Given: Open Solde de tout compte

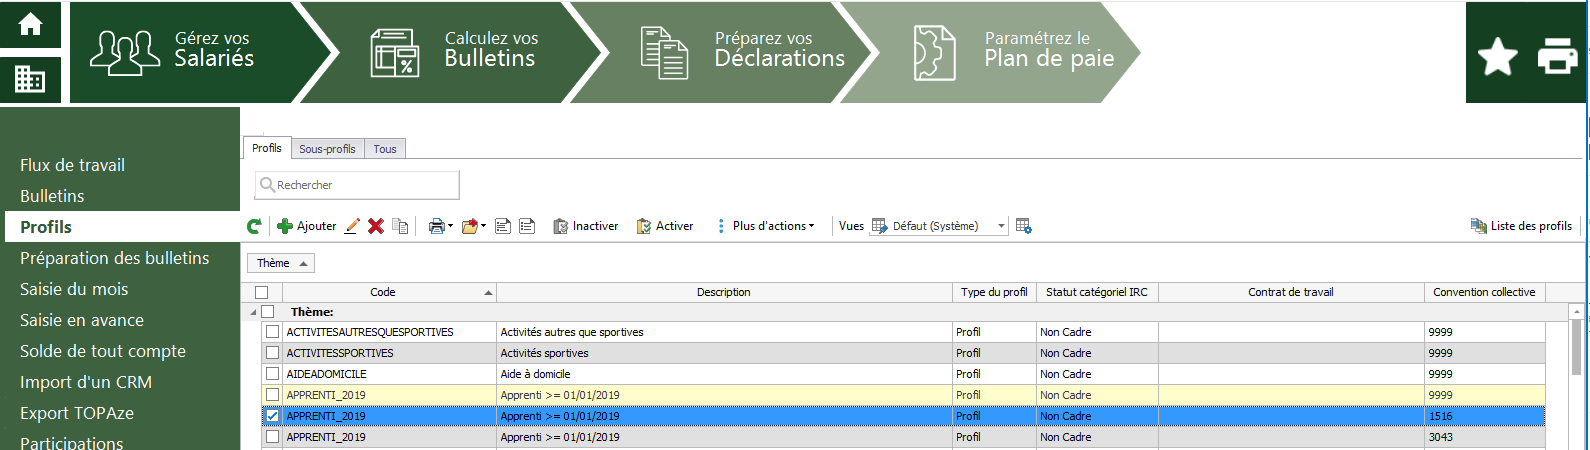Looking at the screenshot, I should pyautogui.click(x=103, y=351).
